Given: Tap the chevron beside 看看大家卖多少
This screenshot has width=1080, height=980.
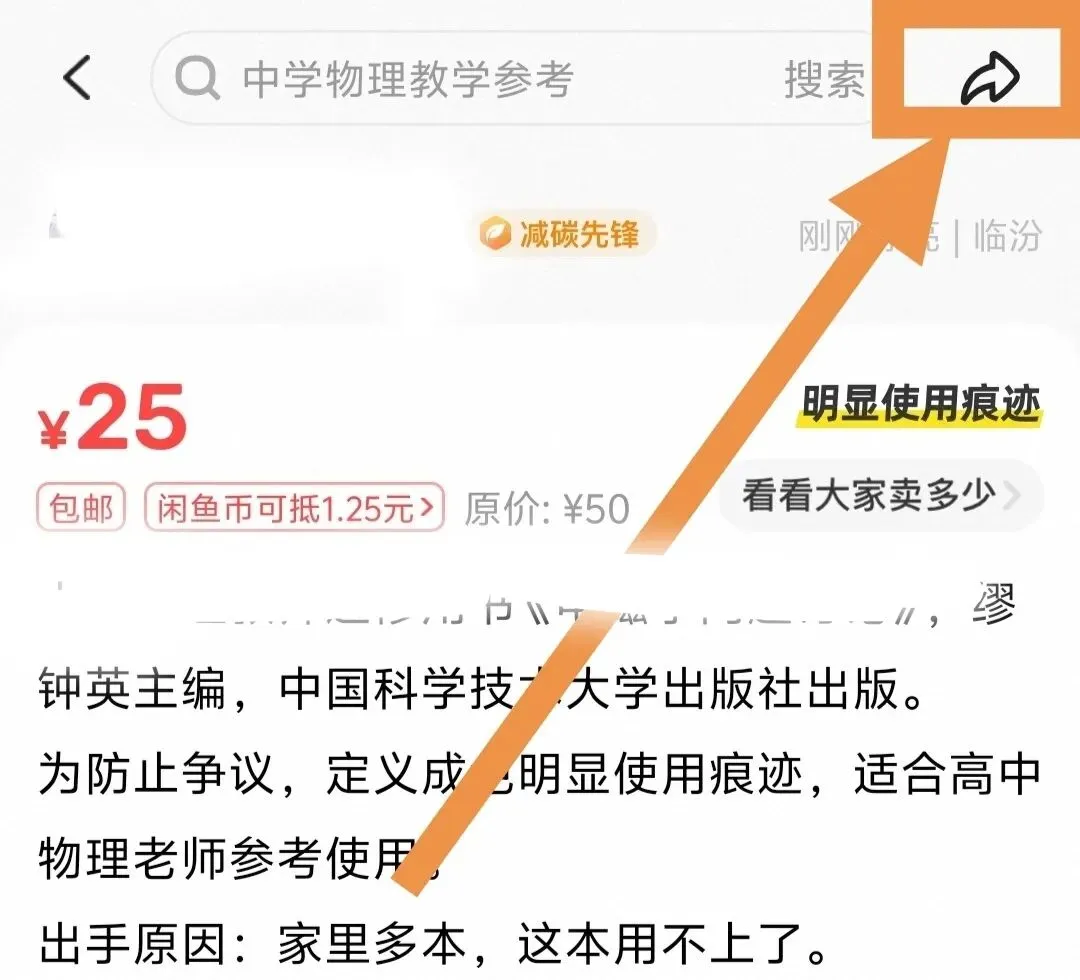Looking at the screenshot, I should click(x=1012, y=496).
